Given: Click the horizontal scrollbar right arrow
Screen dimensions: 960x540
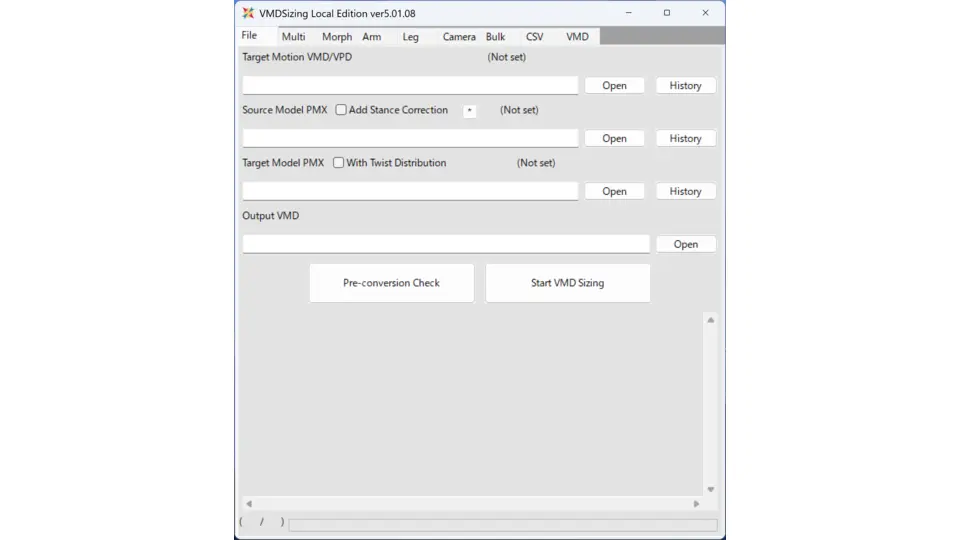Looking at the screenshot, I should (696, 504).
